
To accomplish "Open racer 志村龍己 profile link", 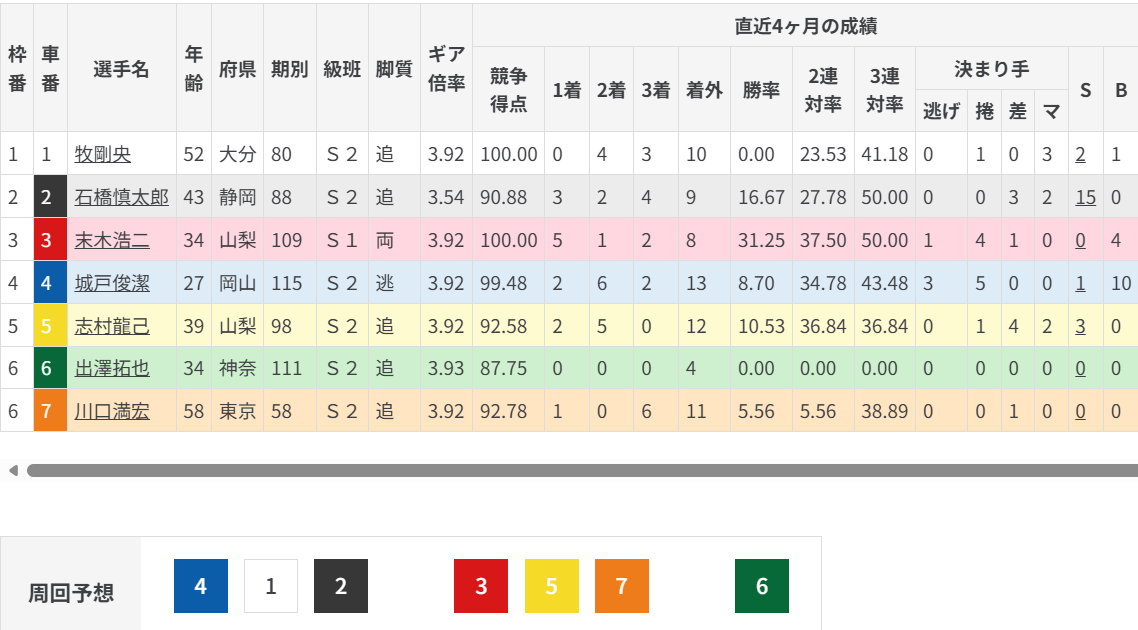I will point(112,326).
